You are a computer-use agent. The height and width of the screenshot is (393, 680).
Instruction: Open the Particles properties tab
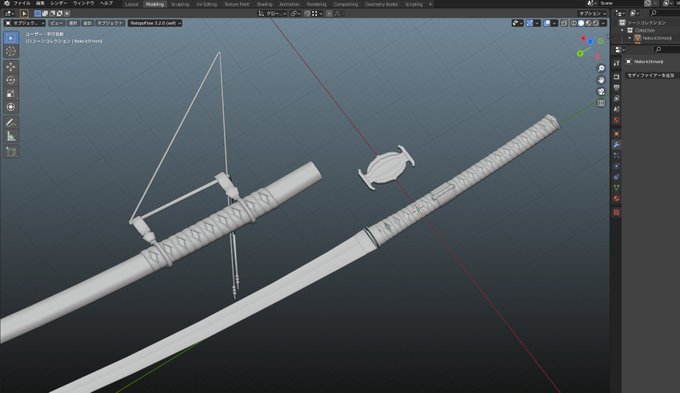tap(616, 155)
